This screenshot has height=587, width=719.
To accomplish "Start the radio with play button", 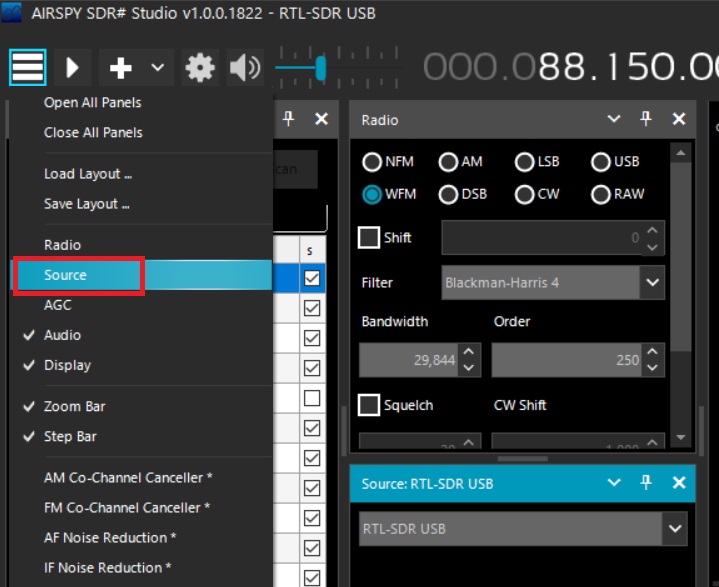I will (x=72, y=67).
